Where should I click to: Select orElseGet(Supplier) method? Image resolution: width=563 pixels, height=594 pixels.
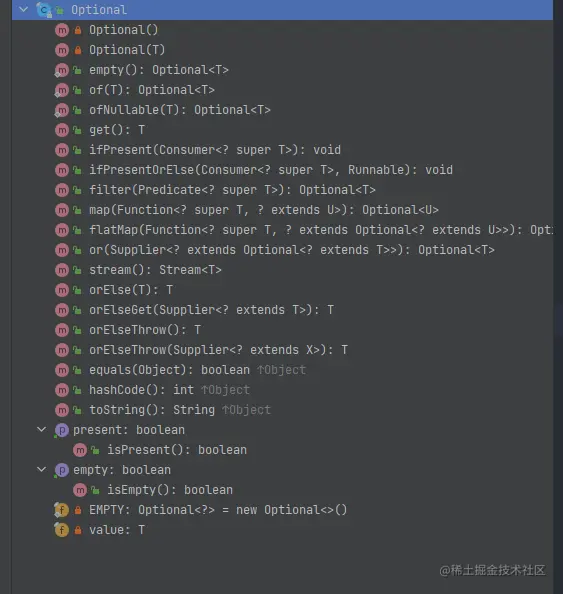211,310
